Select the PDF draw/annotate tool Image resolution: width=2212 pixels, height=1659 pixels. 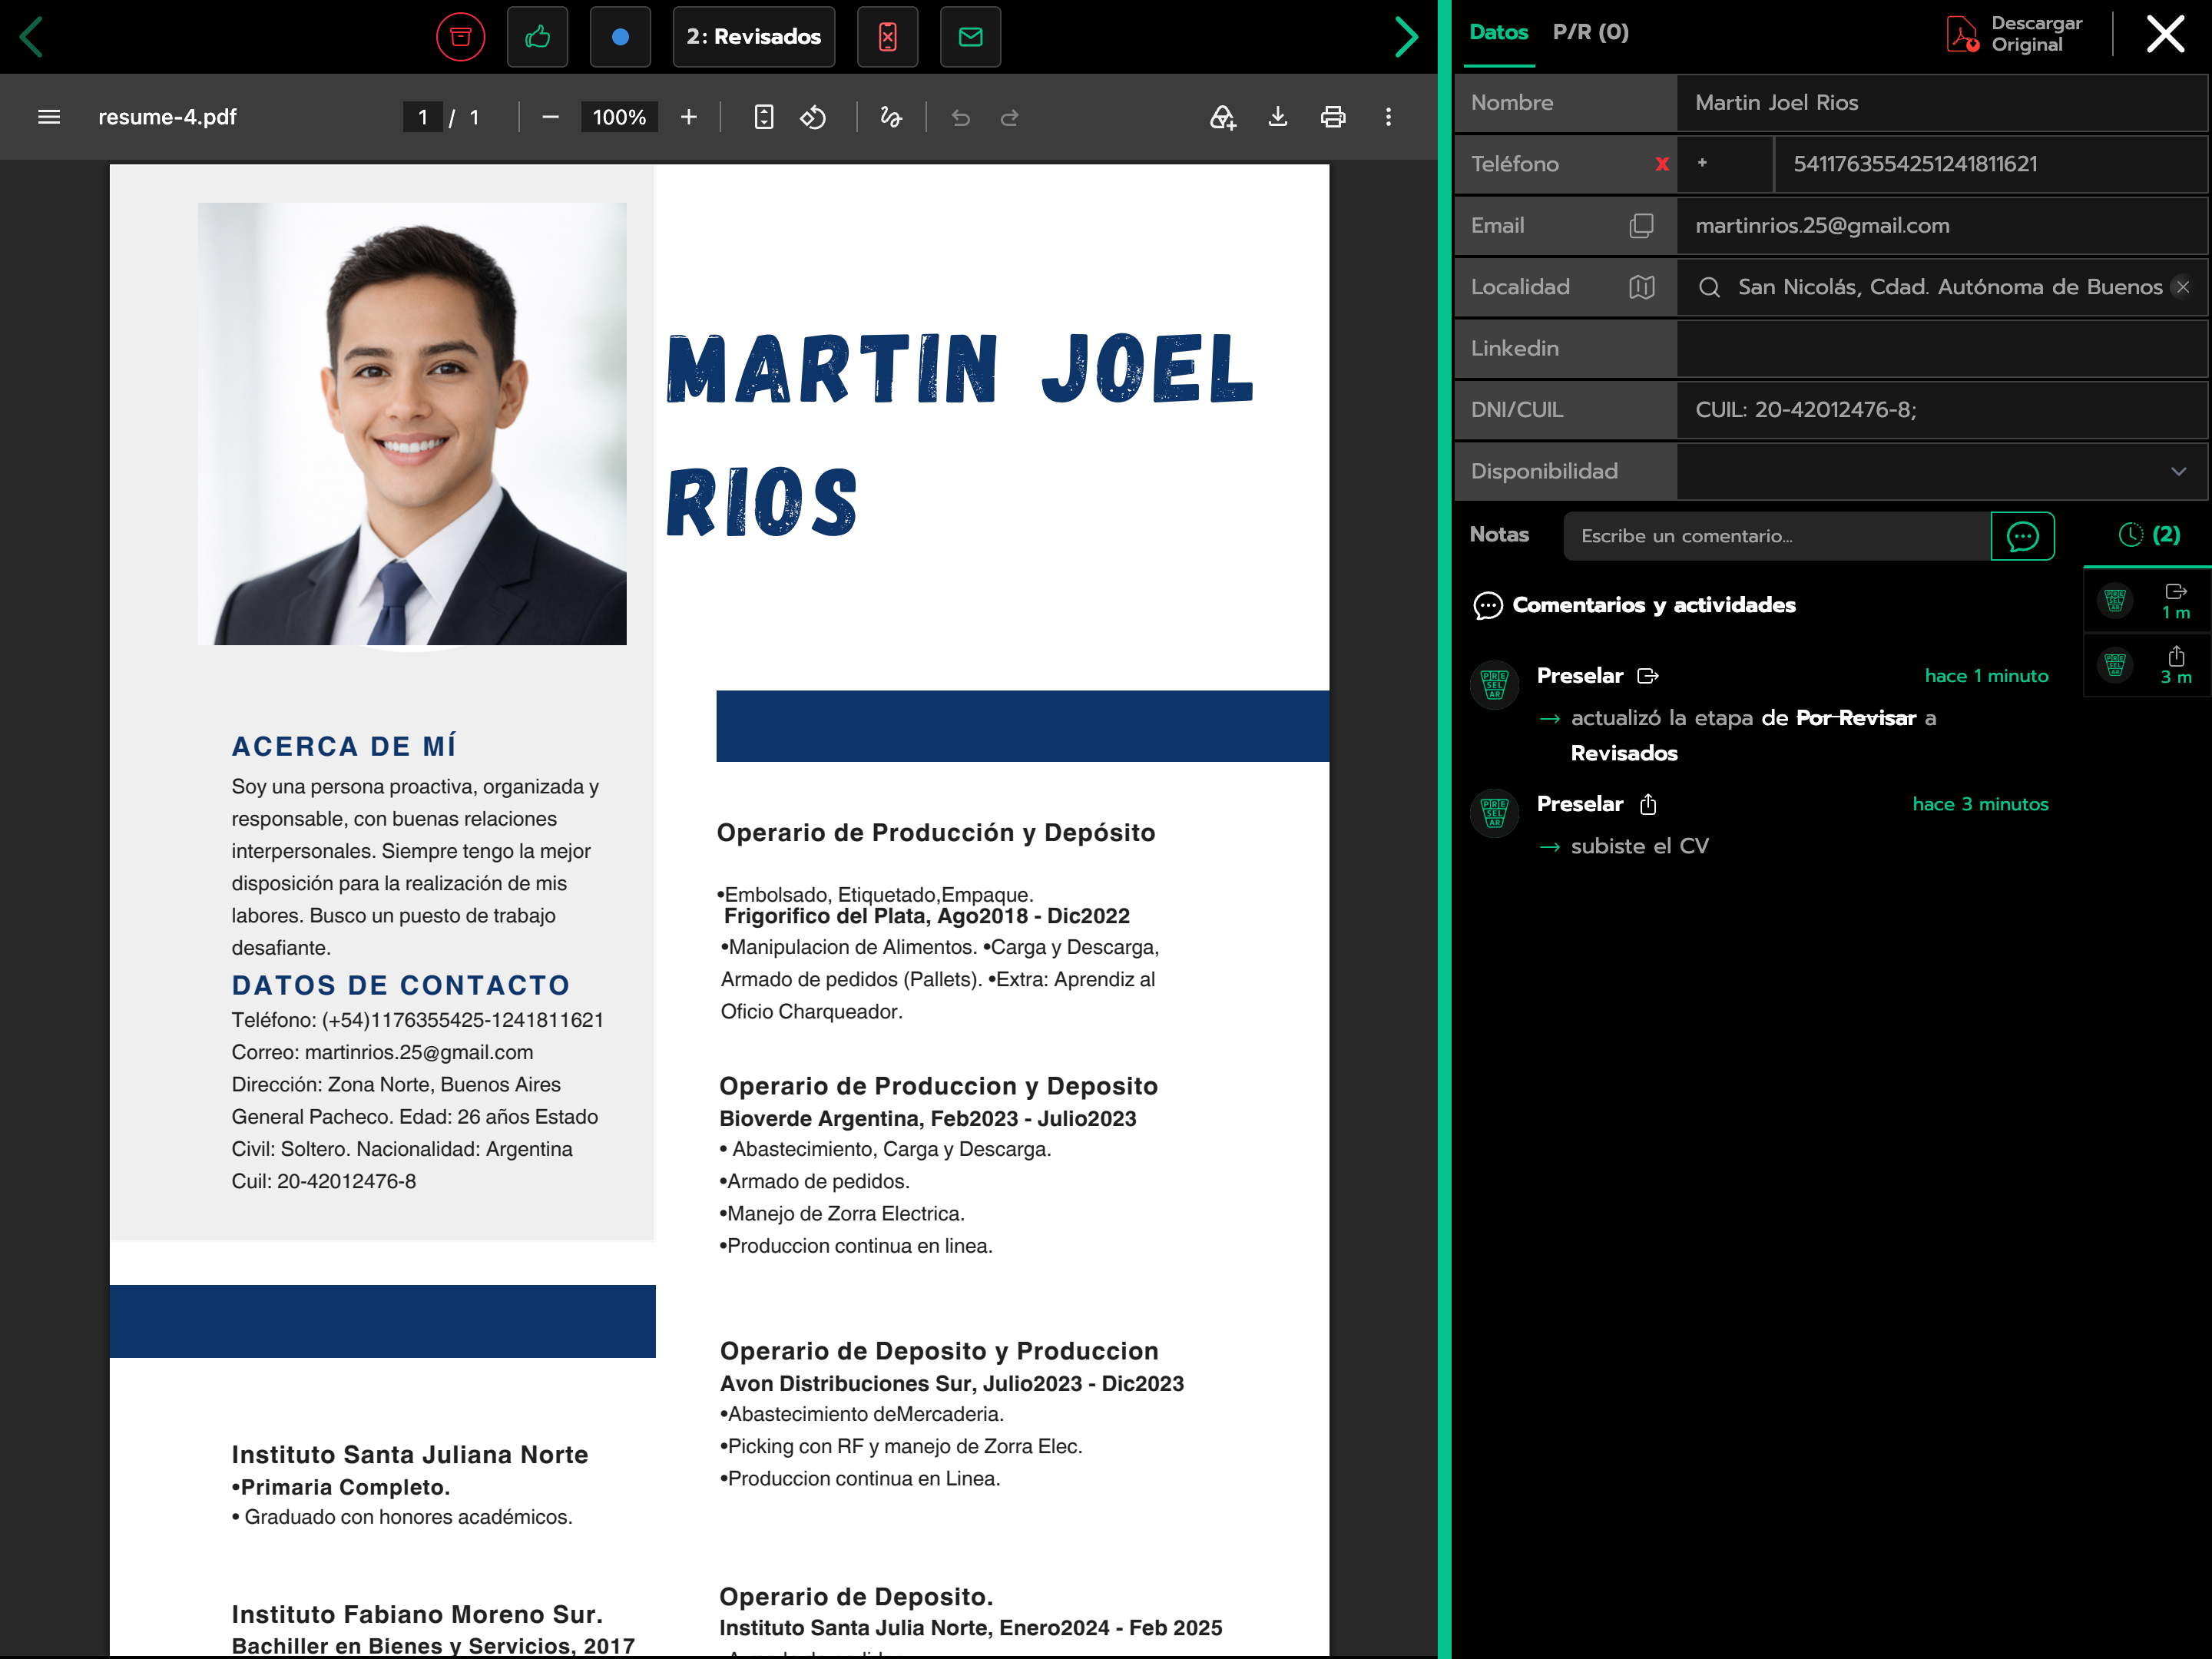point(890,117)
